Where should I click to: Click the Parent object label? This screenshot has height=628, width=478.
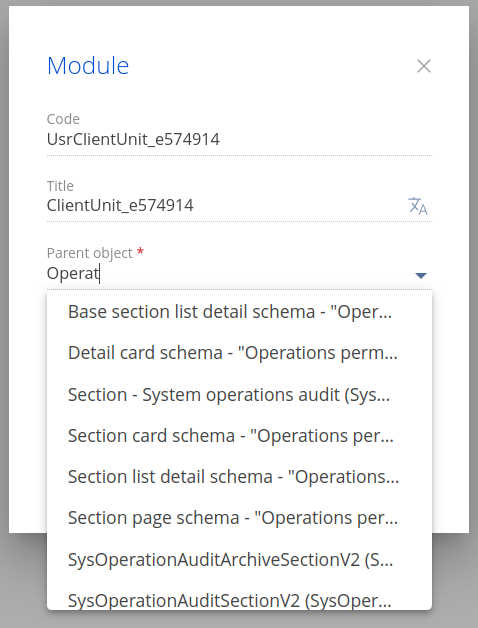coord(90,253)
